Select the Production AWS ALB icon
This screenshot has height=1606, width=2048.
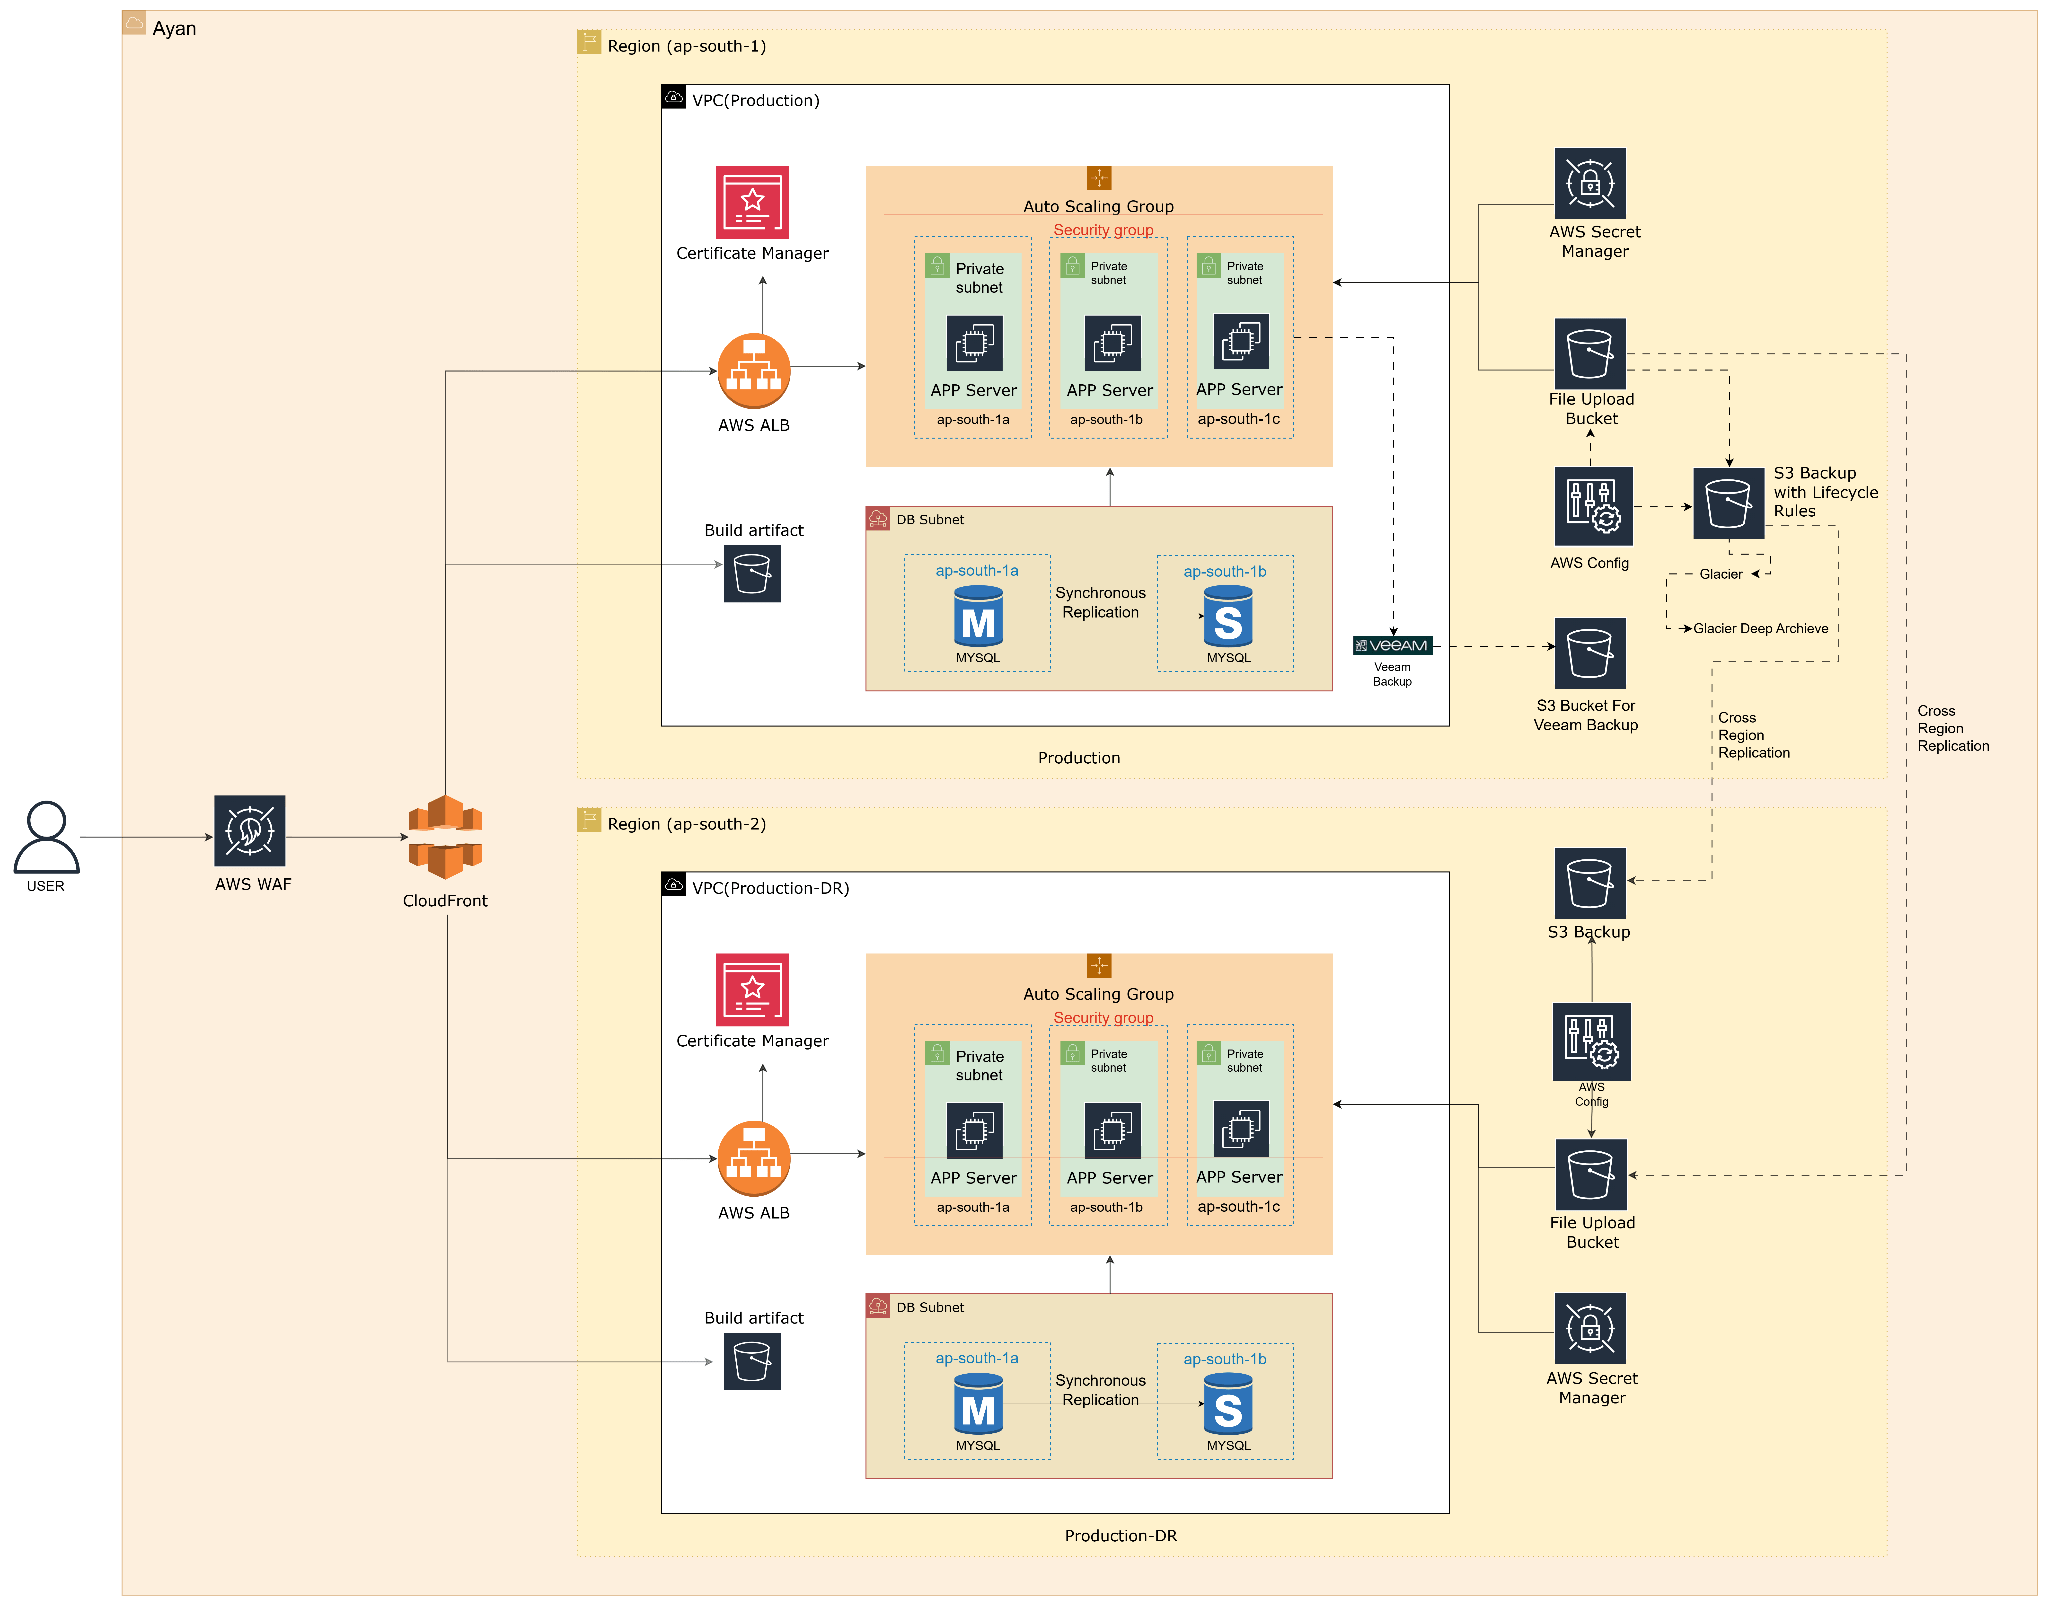coord(754,371)
